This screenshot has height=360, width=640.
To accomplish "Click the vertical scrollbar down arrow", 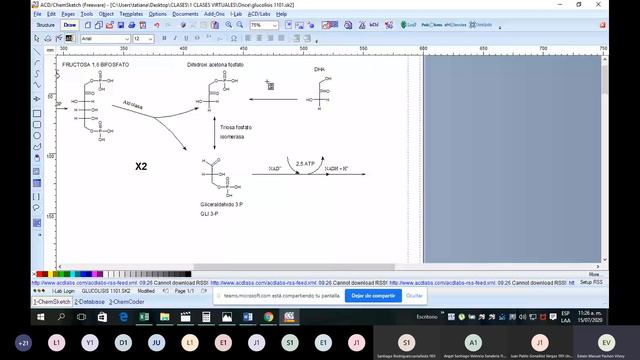I will click(x=605, y=260).
